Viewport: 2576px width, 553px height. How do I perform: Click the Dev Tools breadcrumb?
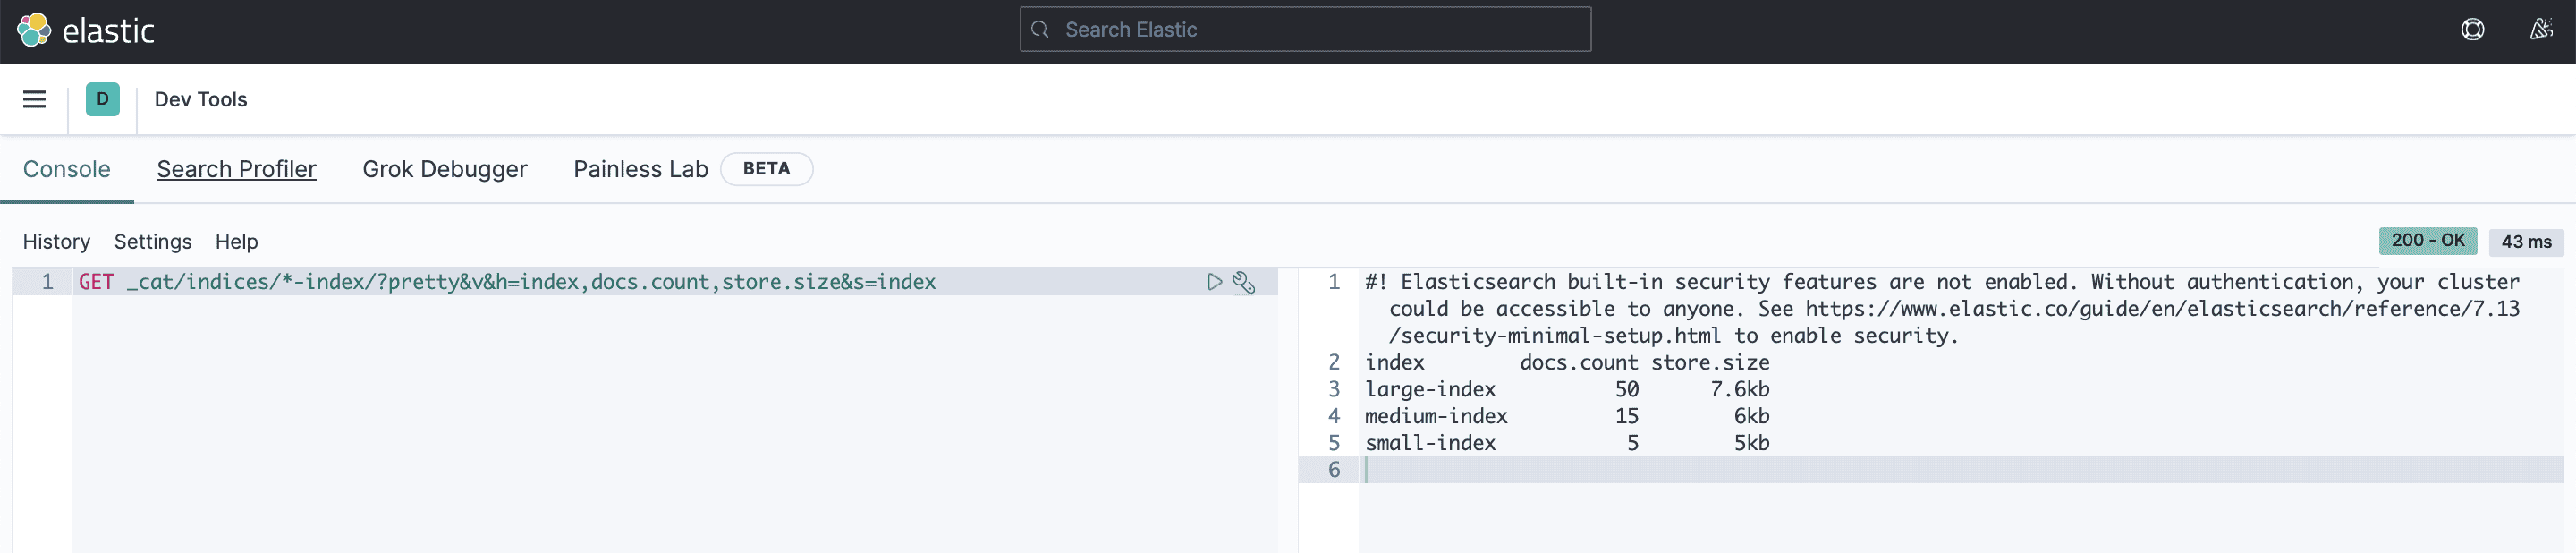(201, 99)
